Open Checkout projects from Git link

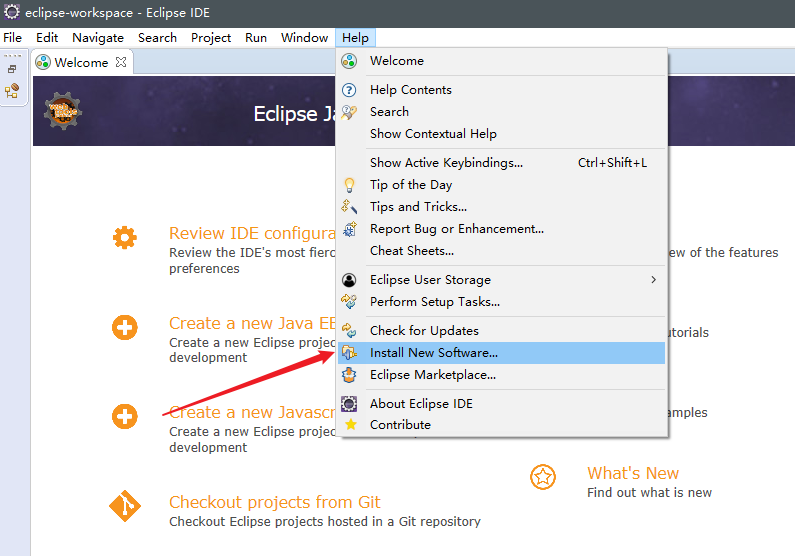tap(274, 502)
